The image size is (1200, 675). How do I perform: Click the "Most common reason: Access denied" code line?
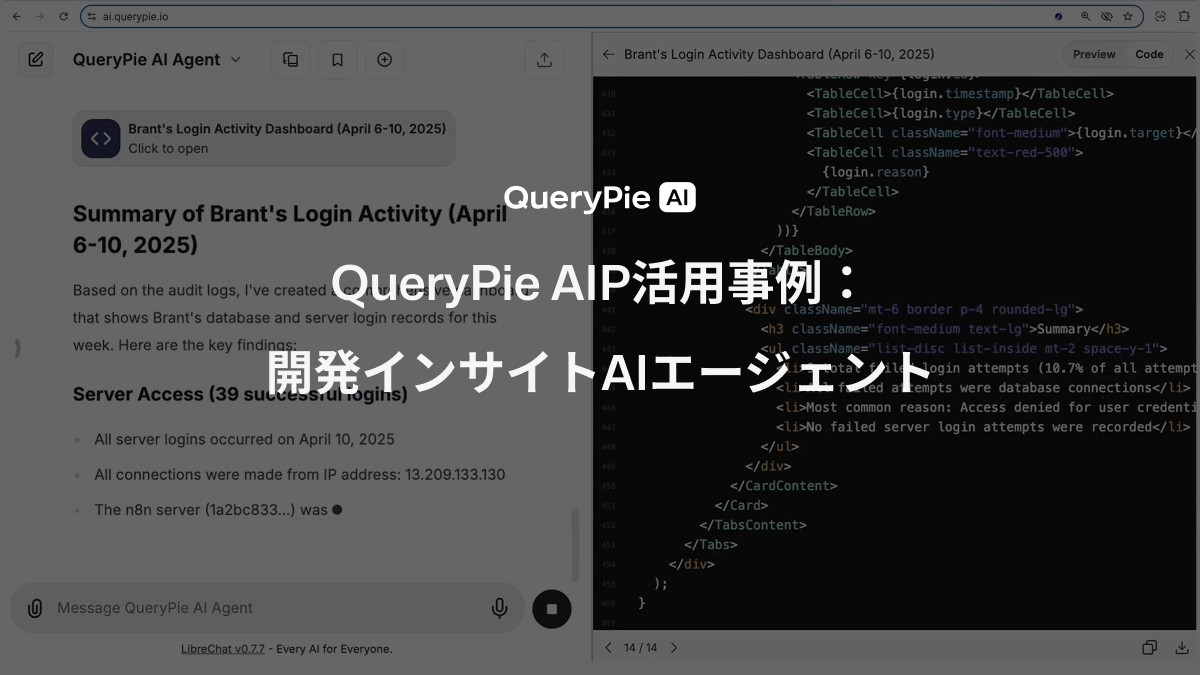(987, 407)
